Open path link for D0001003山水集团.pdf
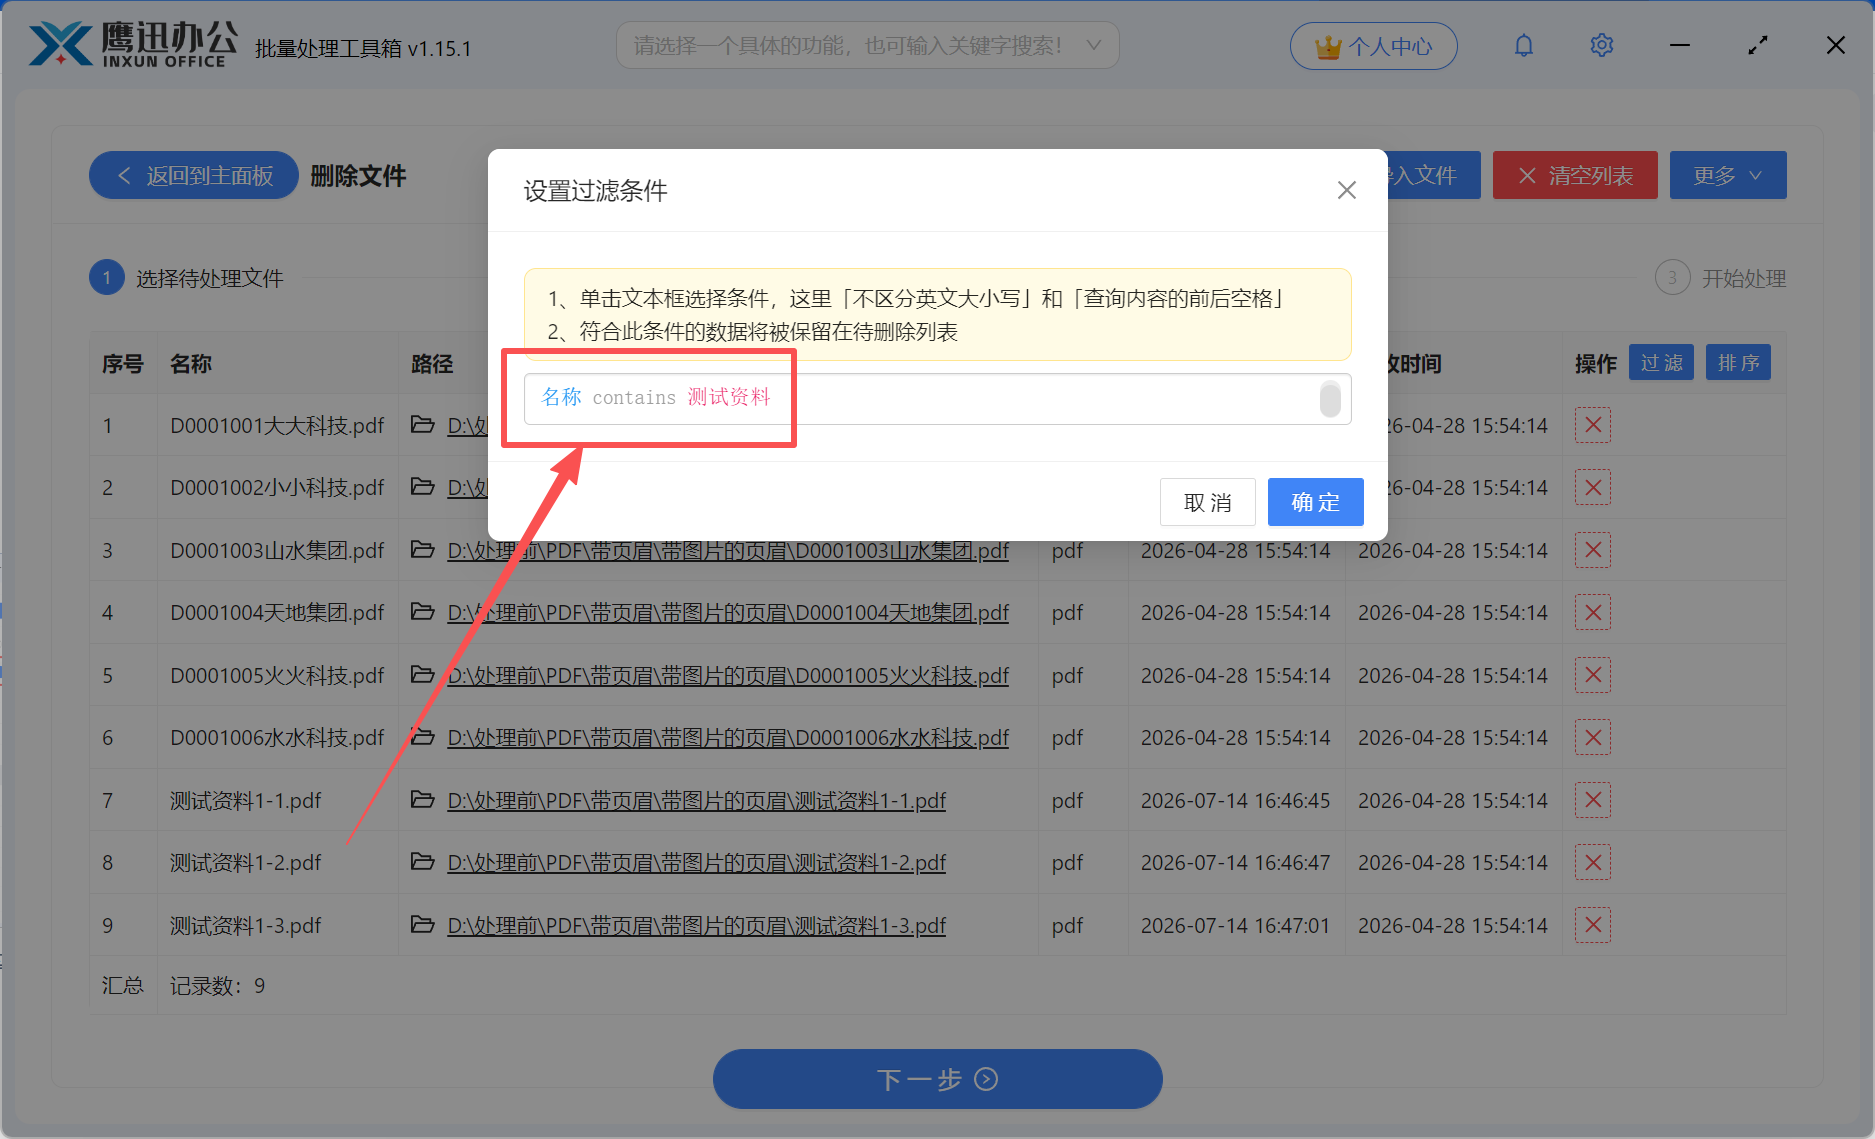The image size is (1875, 1139). (728, 551)
